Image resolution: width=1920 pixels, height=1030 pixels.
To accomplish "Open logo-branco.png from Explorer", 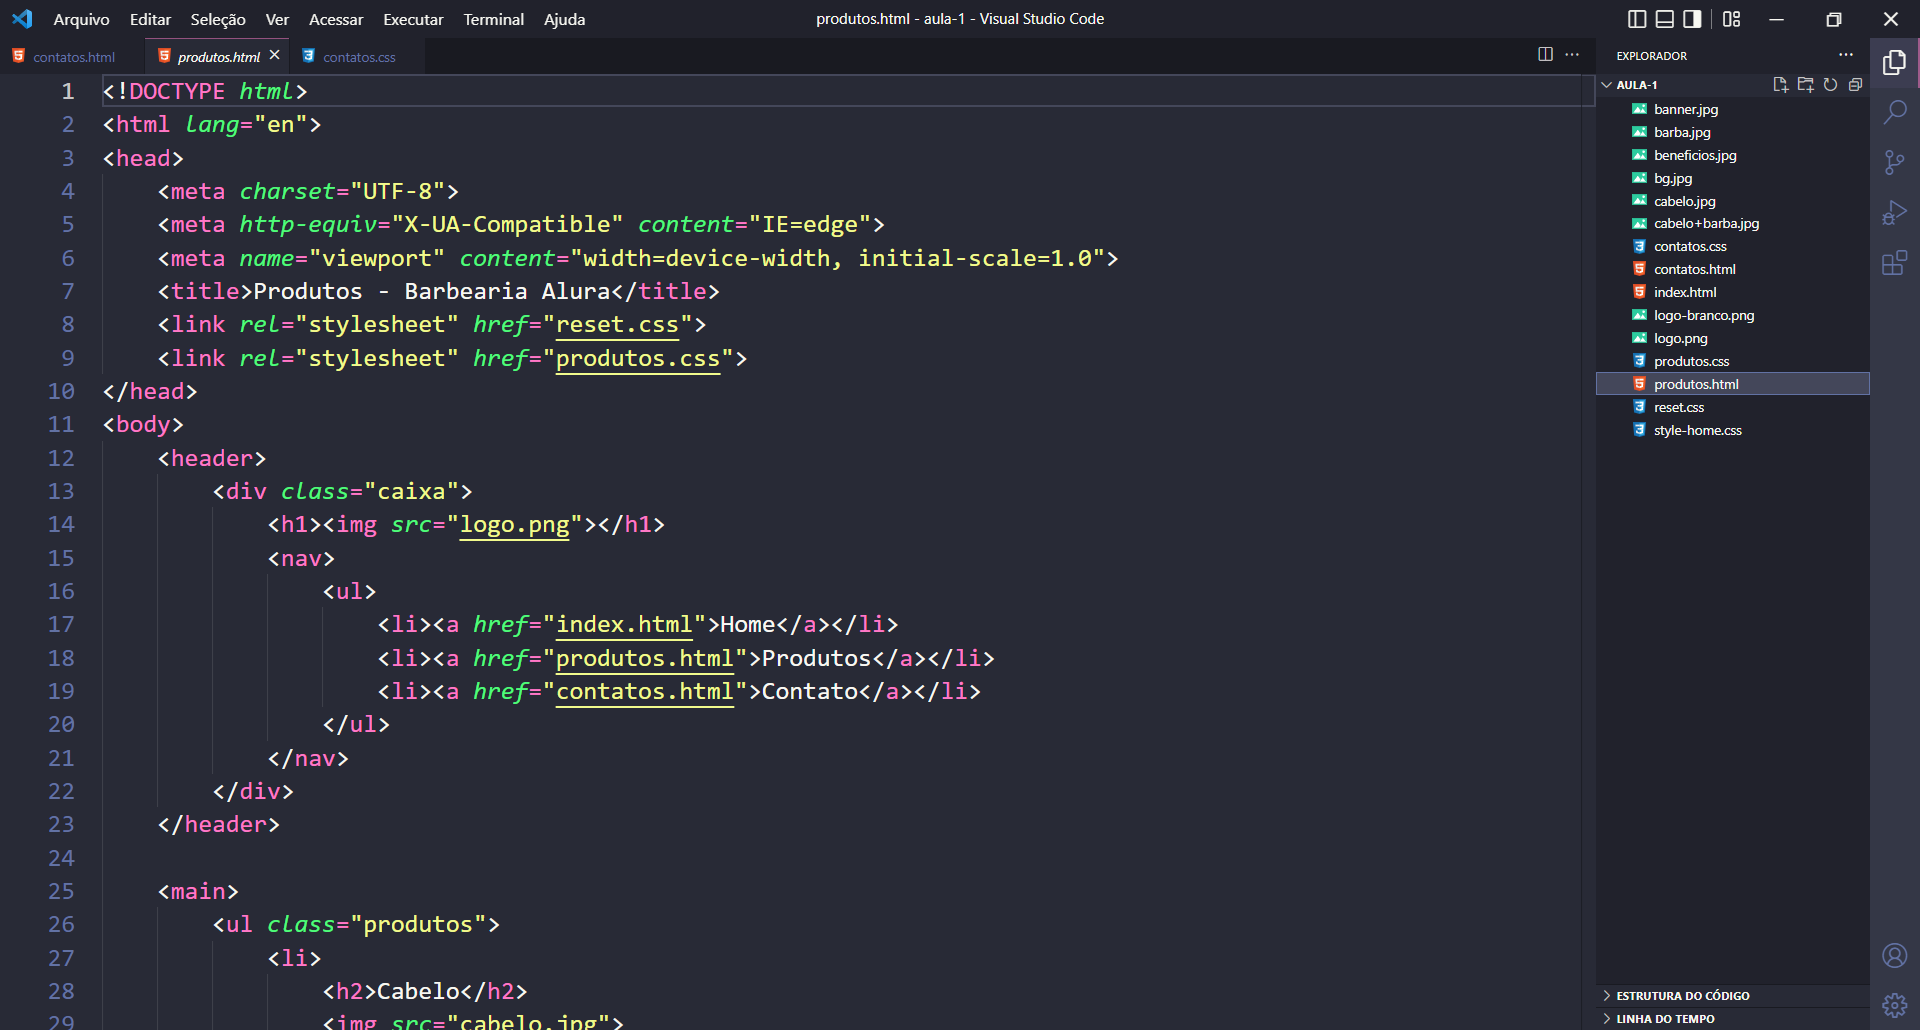I will tap(1733, 316).
